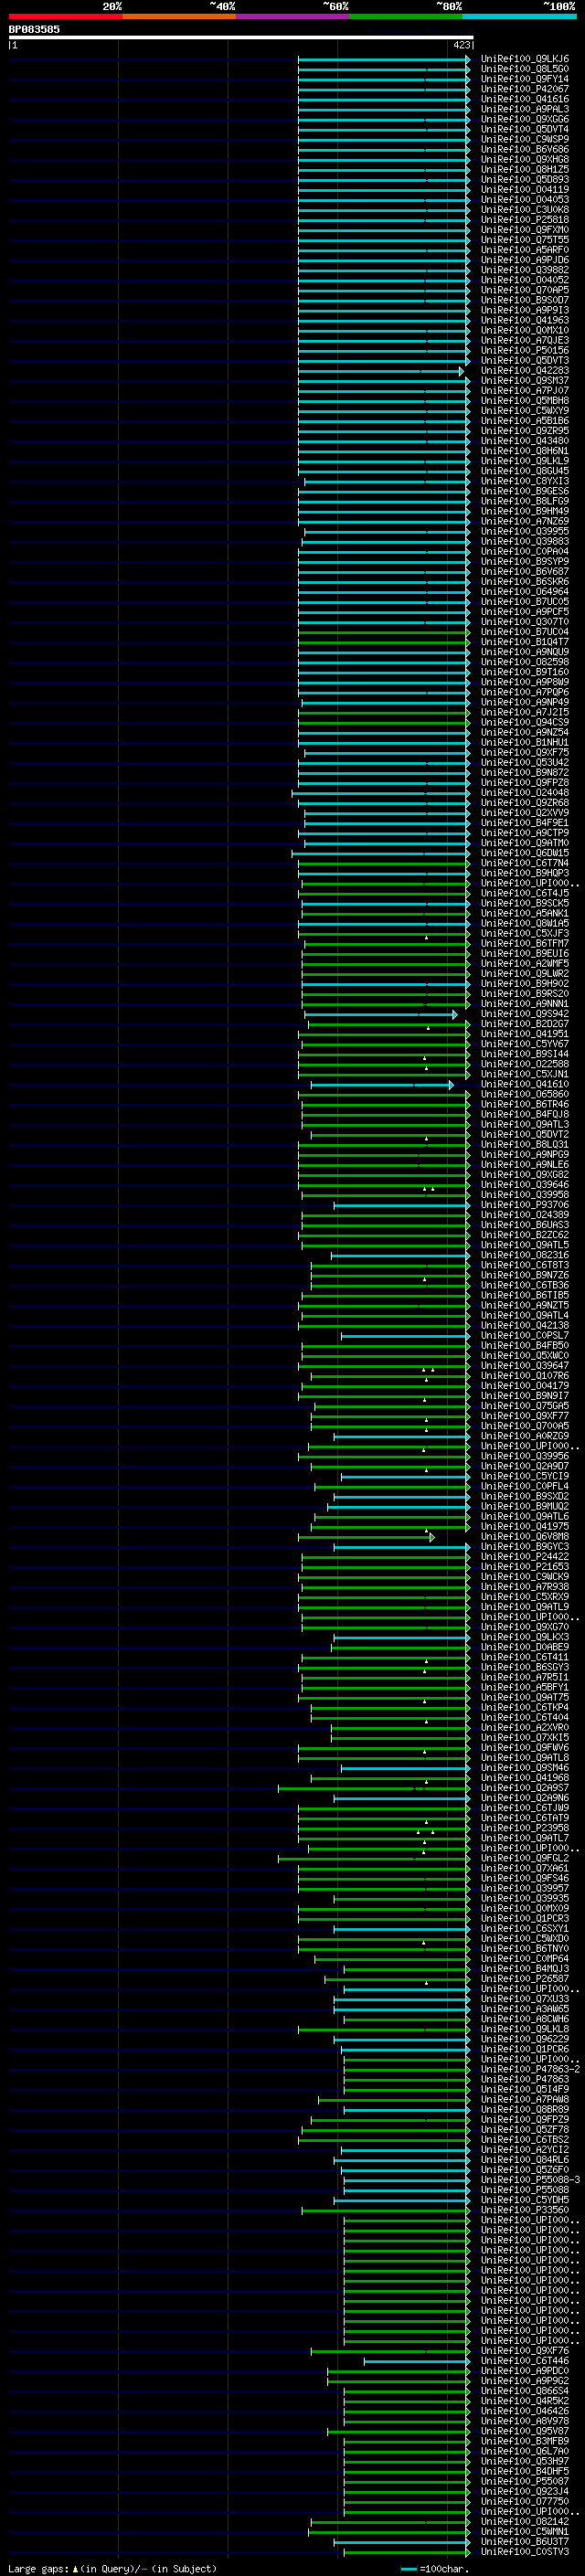This screenshot has width=585, height=2576.
Task: Open hit UniRef100_C9WSP9
Action: point(524,139)
